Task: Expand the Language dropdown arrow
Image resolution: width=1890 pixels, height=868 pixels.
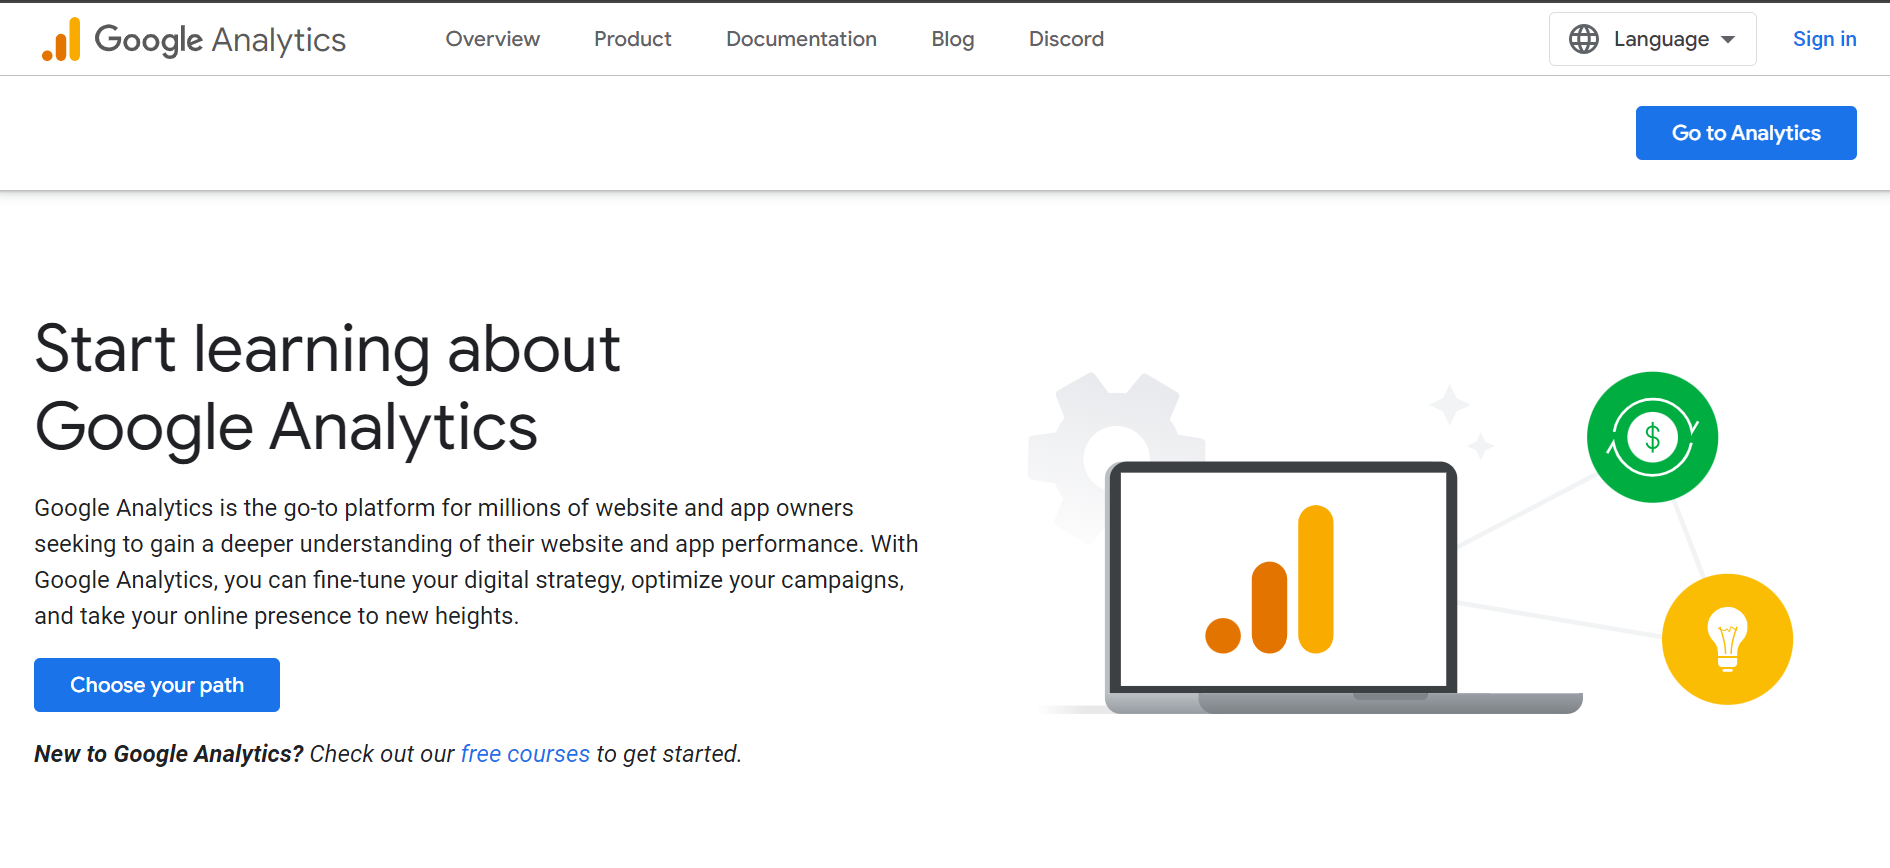Action: click(1728, 40)
